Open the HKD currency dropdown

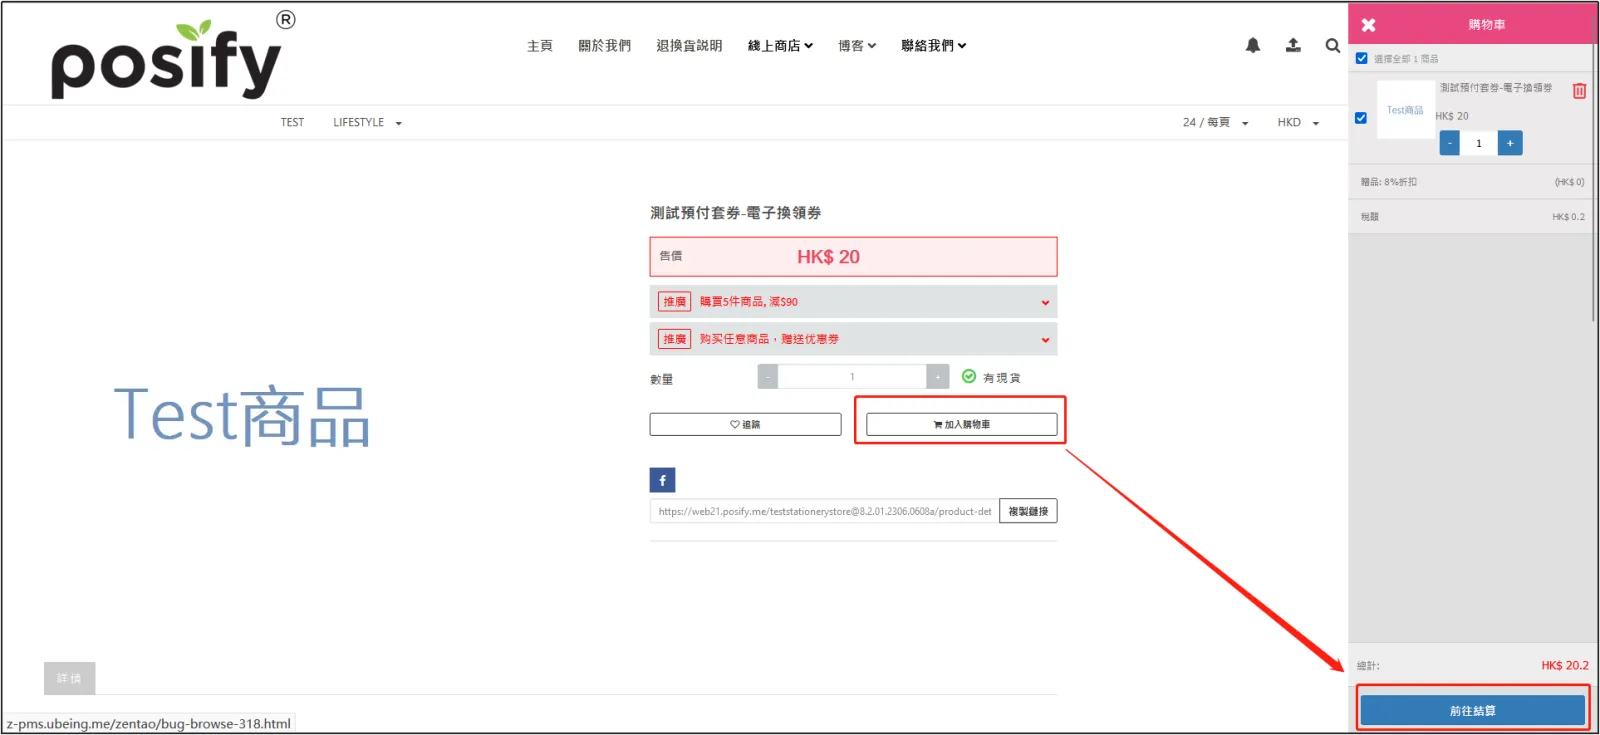coord(1297,122)
